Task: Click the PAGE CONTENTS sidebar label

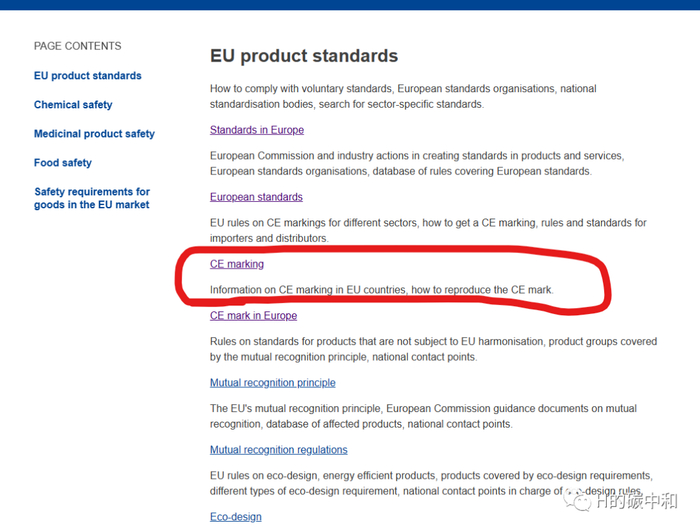Action: click(x=78, y=46)
